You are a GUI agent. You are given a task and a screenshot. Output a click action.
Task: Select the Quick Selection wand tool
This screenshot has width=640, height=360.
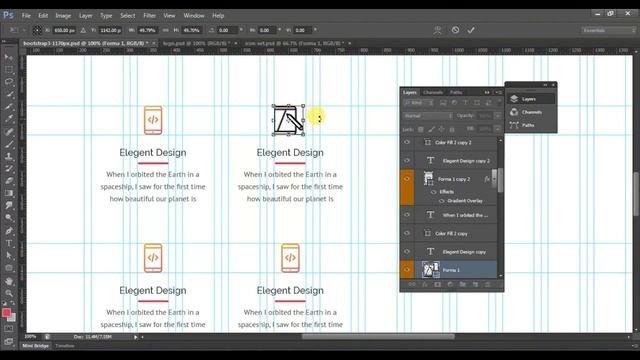pyautogui.click(x=9, y=94)
